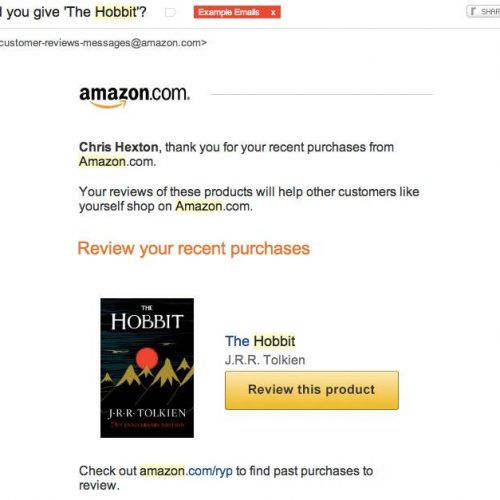Viewport: 500px width, 500px height.
Task: Click the sender address customer-reviews-messages@amazon.com
Action: 101,43
